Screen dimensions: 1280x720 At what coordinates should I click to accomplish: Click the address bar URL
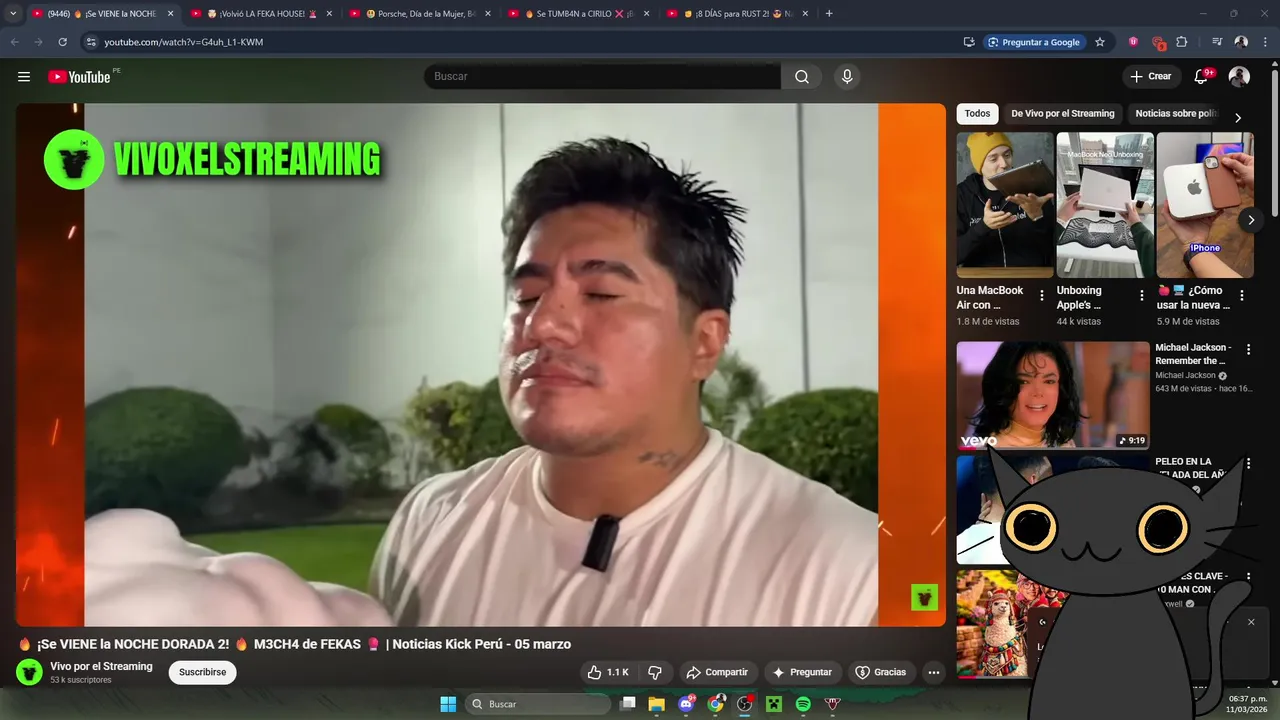point(184,42)
